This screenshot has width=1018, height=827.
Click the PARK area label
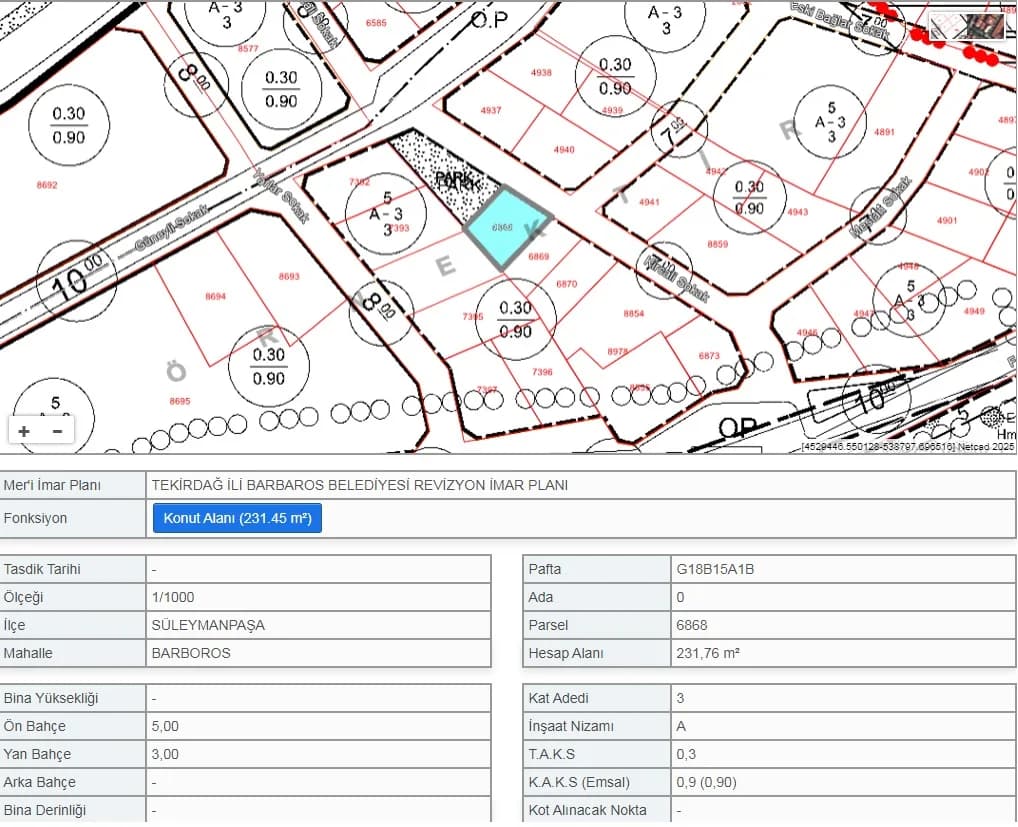click(458, 180)
